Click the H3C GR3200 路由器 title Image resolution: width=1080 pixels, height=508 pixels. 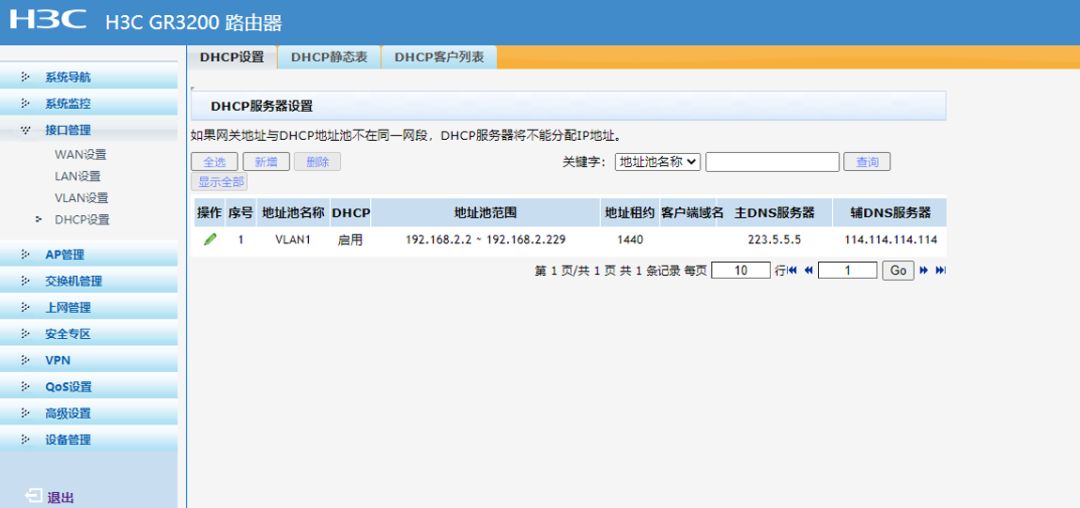[194, 23]
